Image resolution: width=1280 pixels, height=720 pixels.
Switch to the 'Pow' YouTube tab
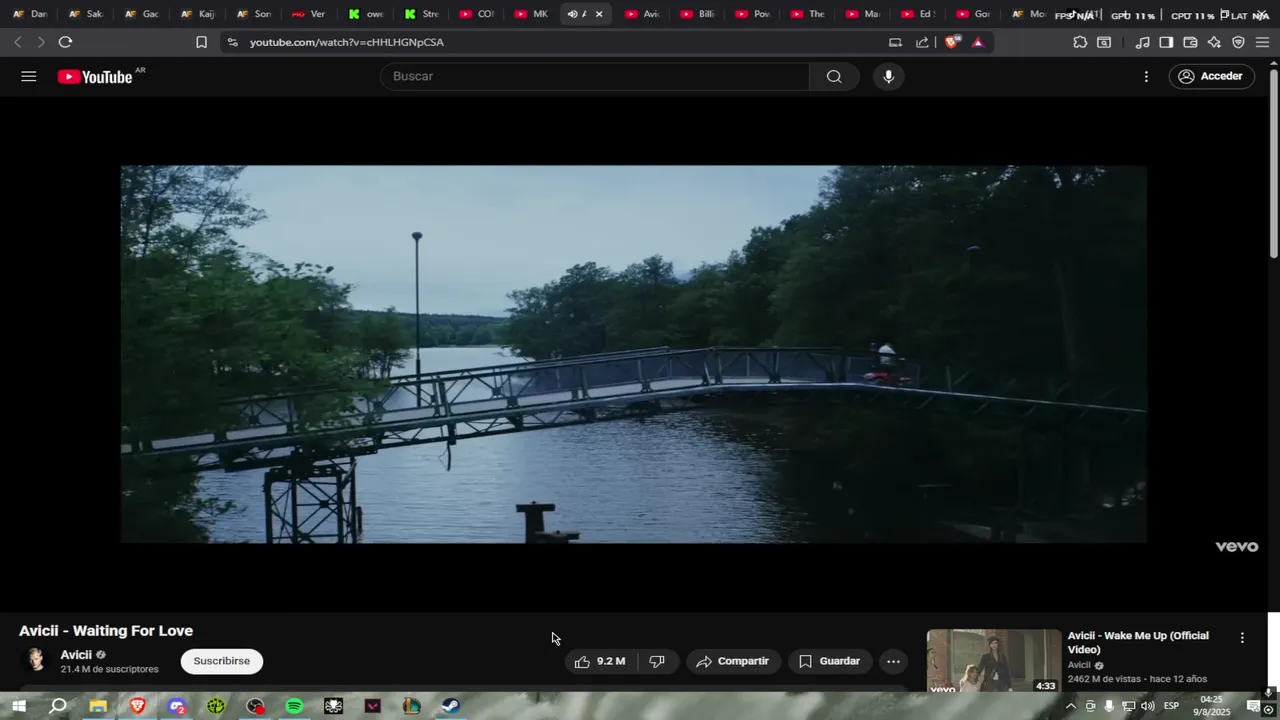(753, 14)
